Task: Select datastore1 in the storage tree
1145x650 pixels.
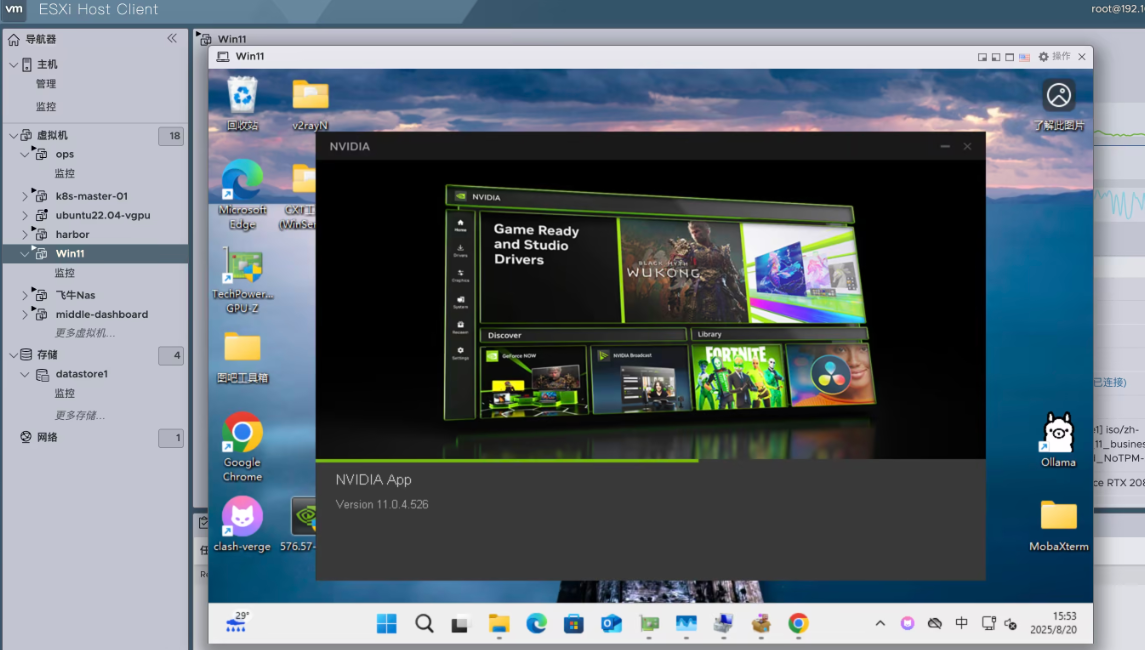Action: 82,374
